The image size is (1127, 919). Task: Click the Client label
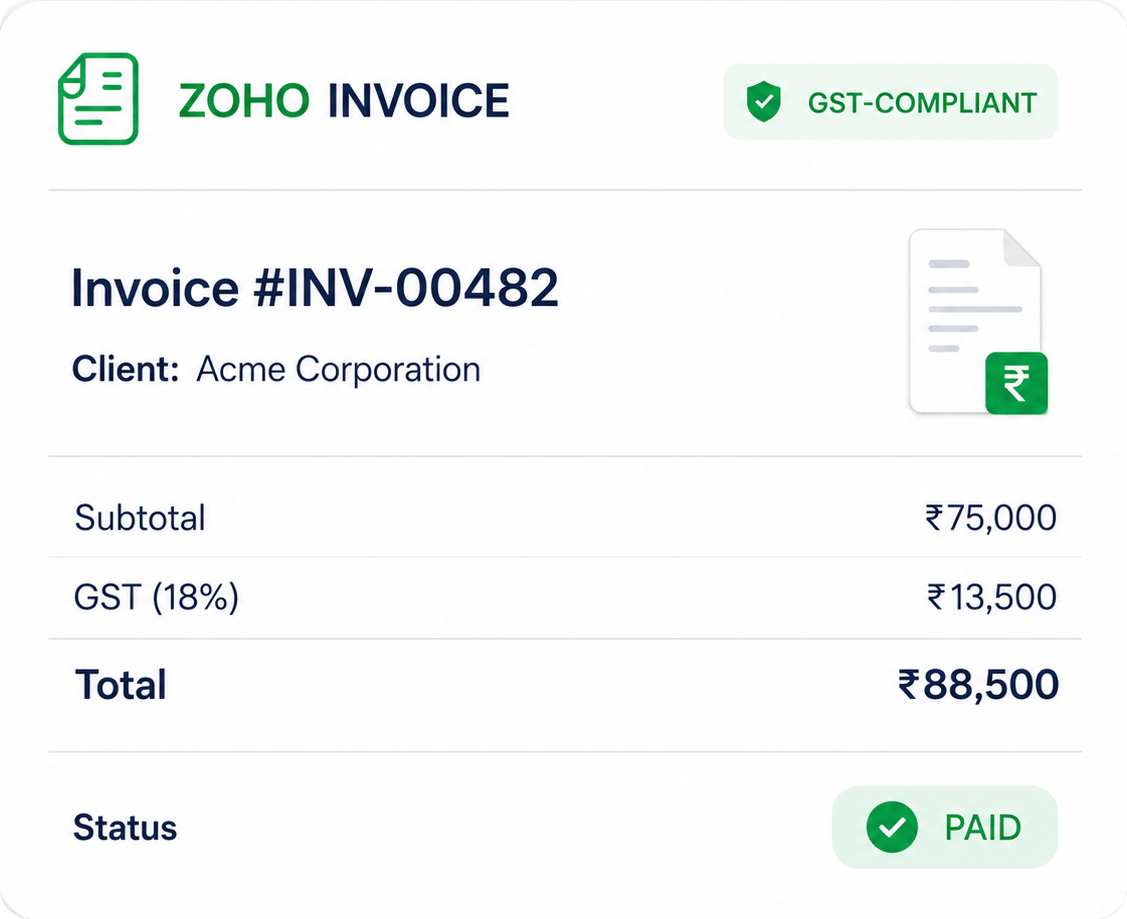125,369
